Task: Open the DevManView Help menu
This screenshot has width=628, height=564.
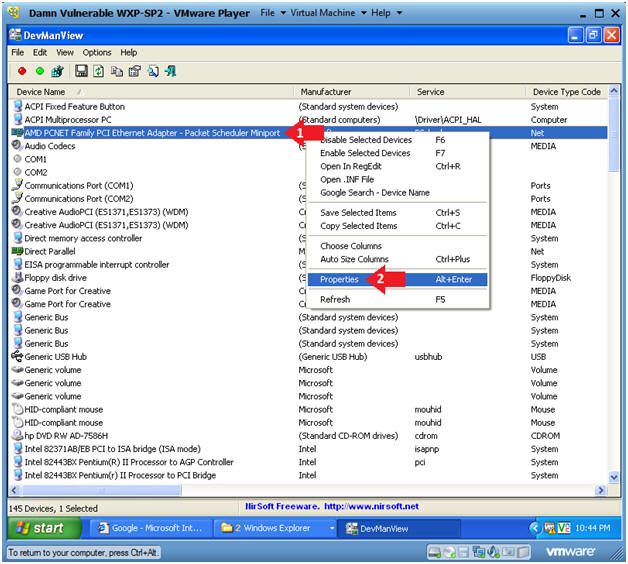Action: click(129, 52)
